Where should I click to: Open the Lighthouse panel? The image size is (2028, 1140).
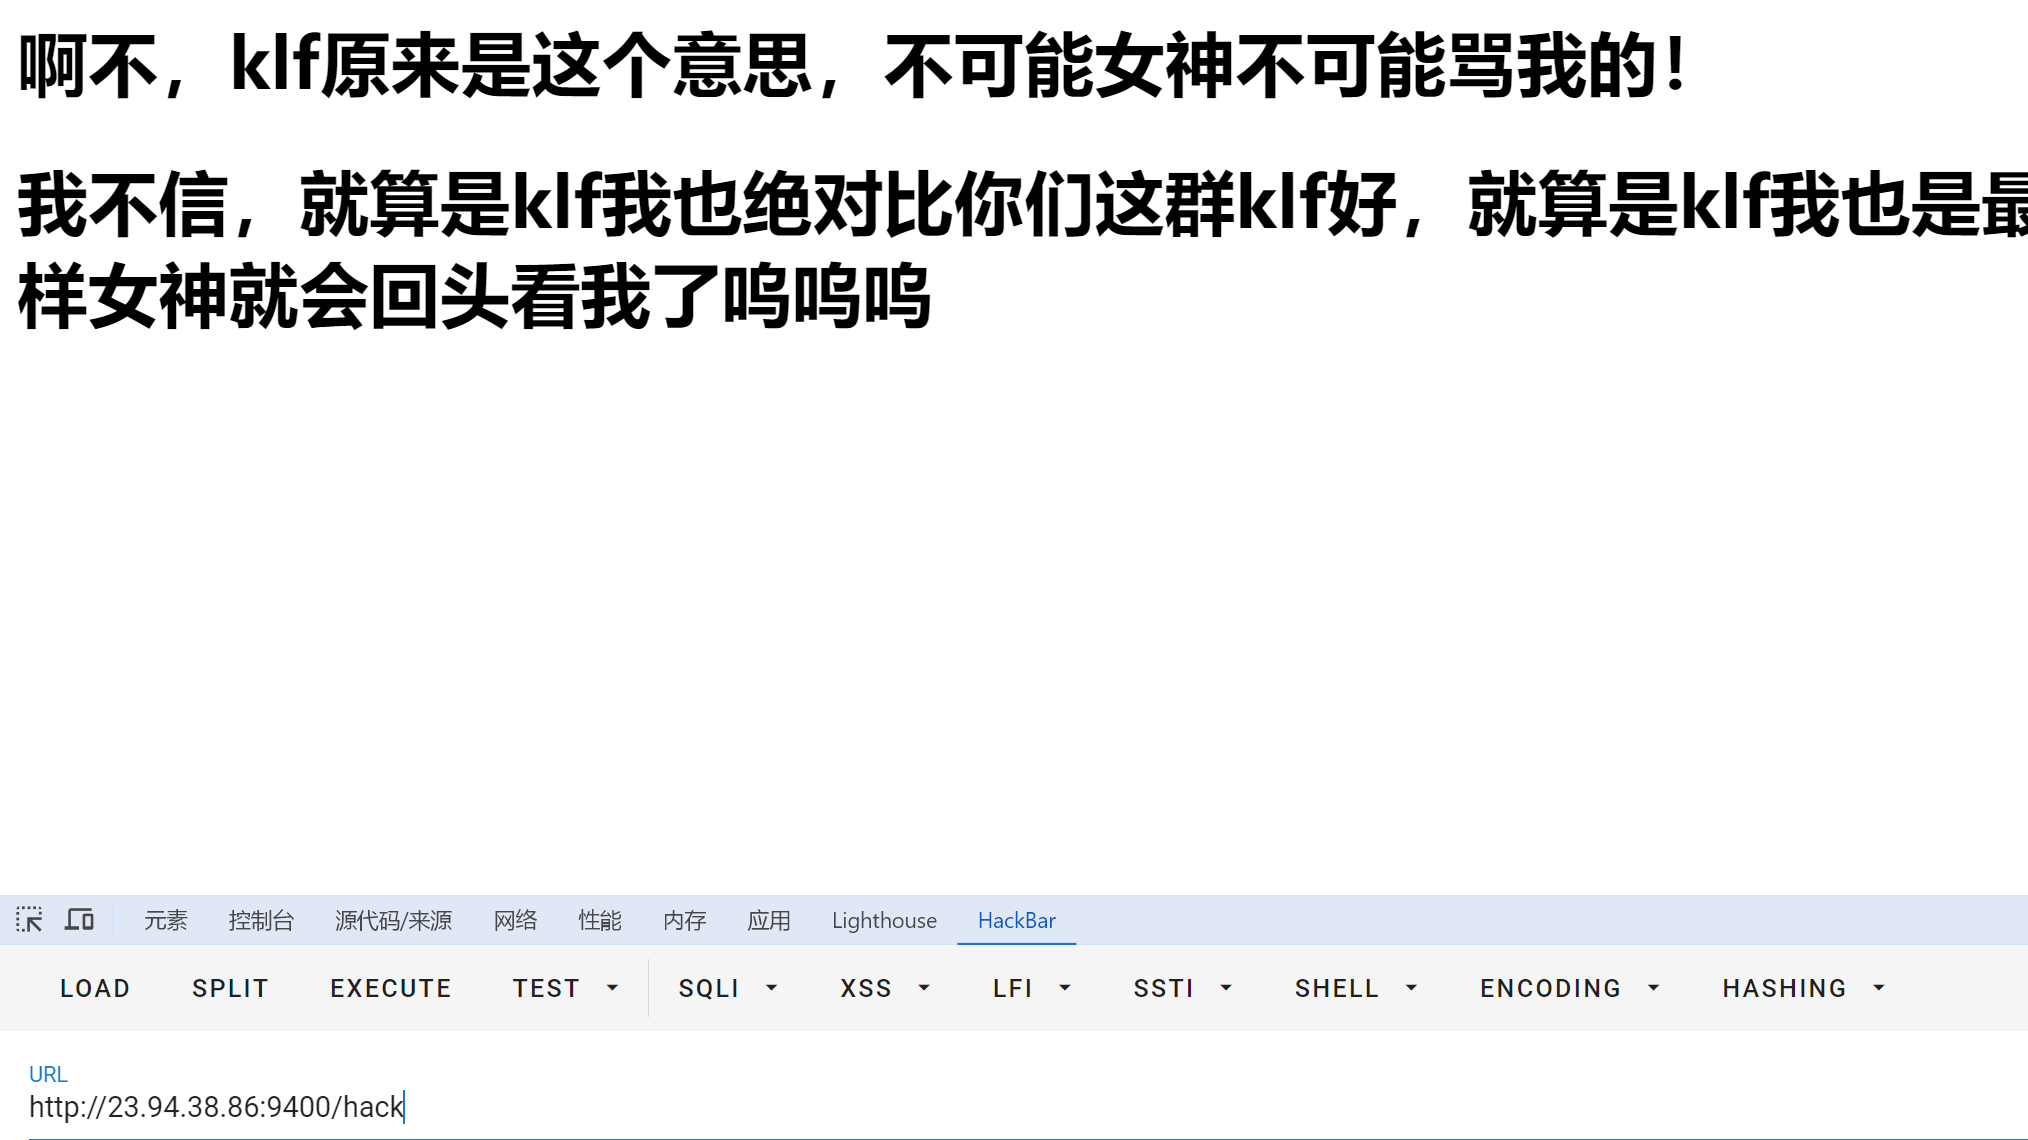click(x=884, y=920)
